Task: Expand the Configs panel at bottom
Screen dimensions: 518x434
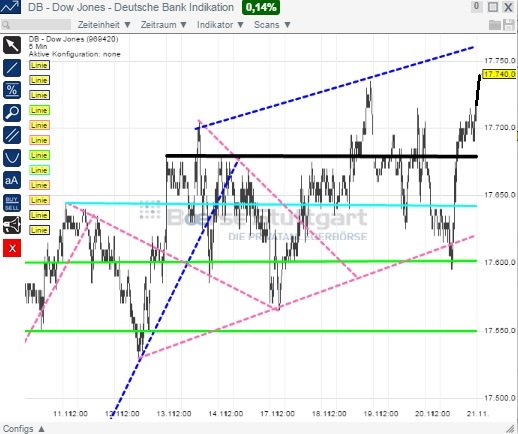Action: [24, 429]
